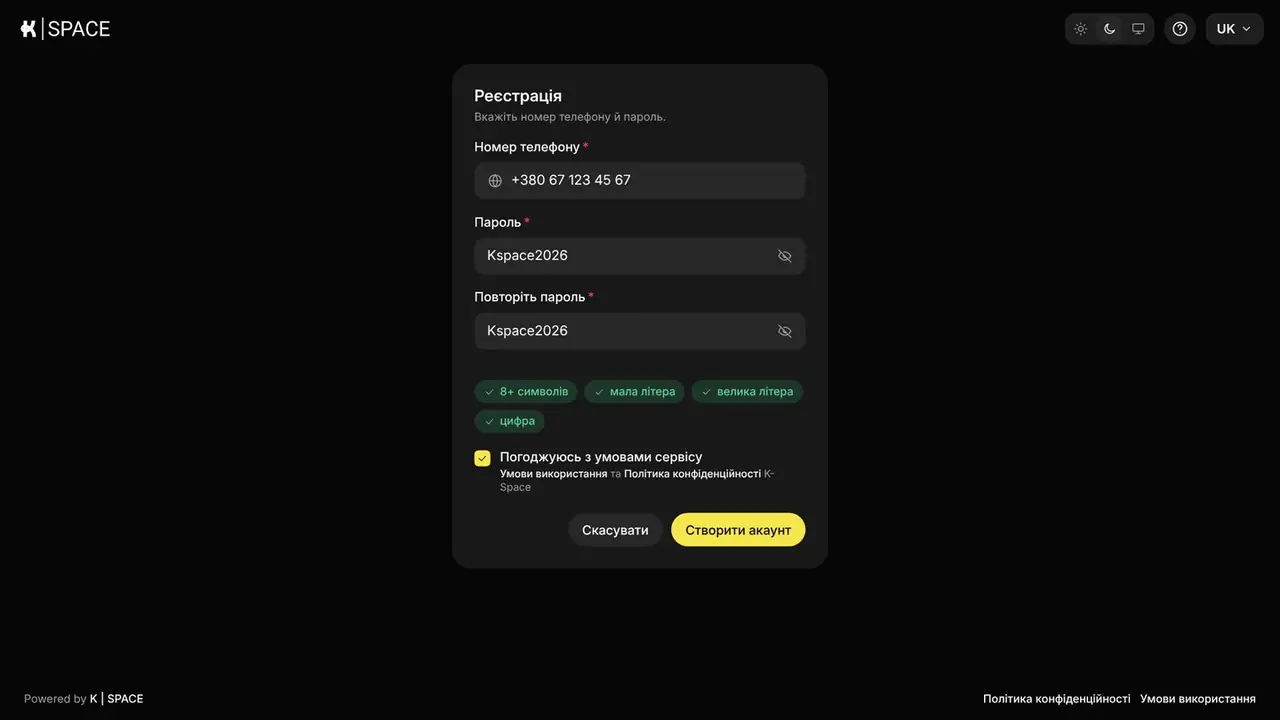
Task: Click the Вкажіть номер телефону й пароль subtitle
Action: coord(570,117)
